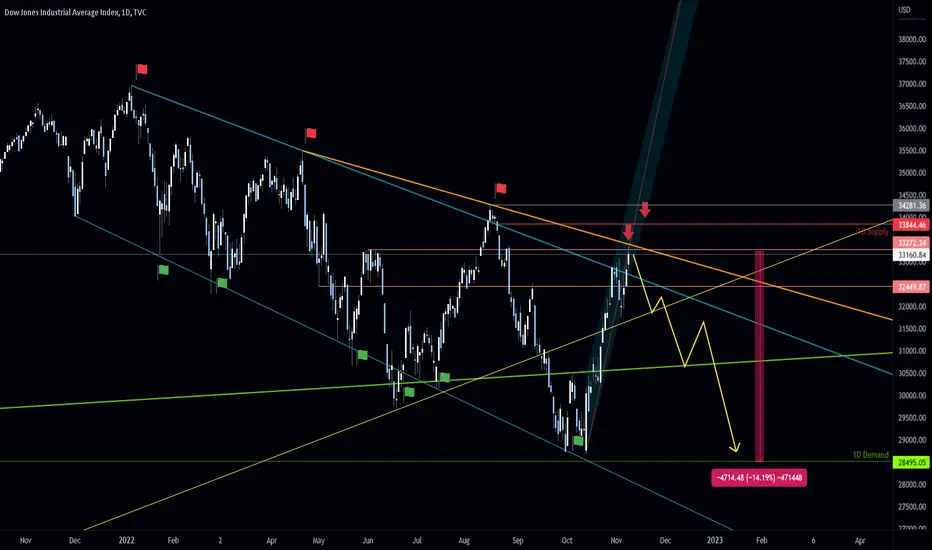Click the 37000.00 price axis label
Screen dimensions: 932x550
912,84
